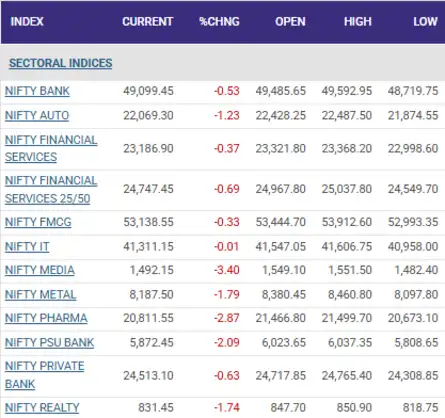Image resolution: width=445 pixels, height=418 pixels.
Task: Select NIFTY AUTO current value 22,069.30
Action: [x=148, y=115]
